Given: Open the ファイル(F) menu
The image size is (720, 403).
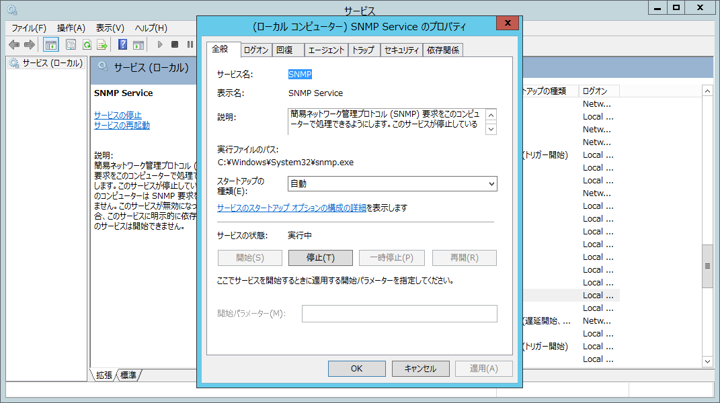Looking at the screenshot, I should 28,28.
